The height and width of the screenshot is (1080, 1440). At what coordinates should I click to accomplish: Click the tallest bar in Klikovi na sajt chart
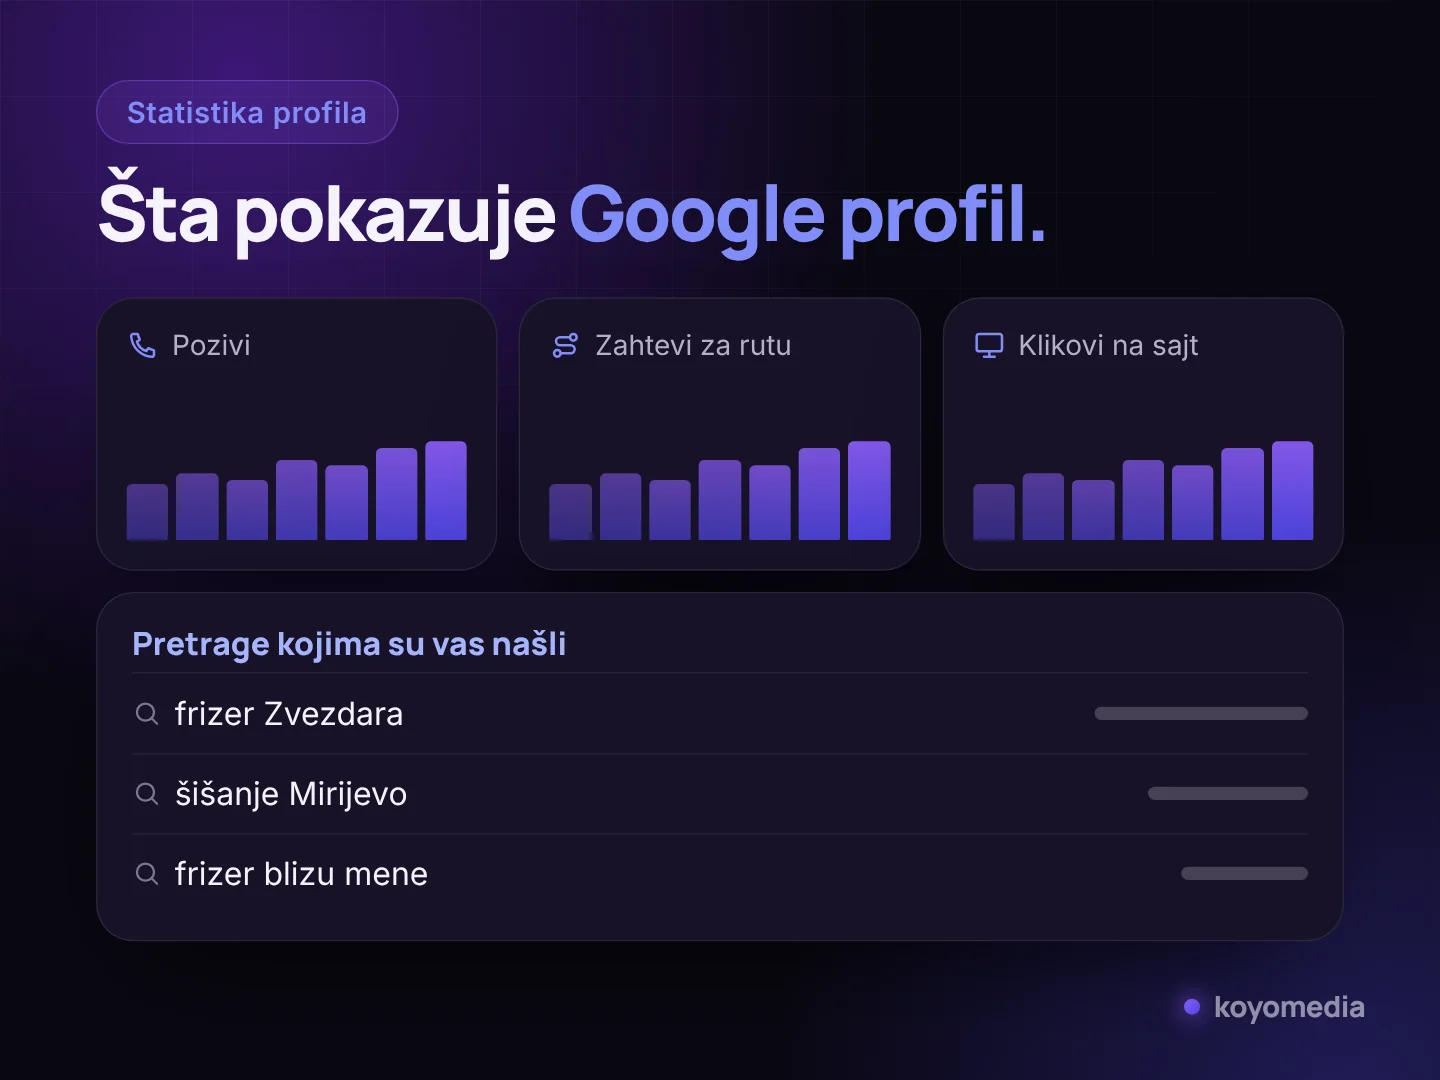coord(1292,491)
